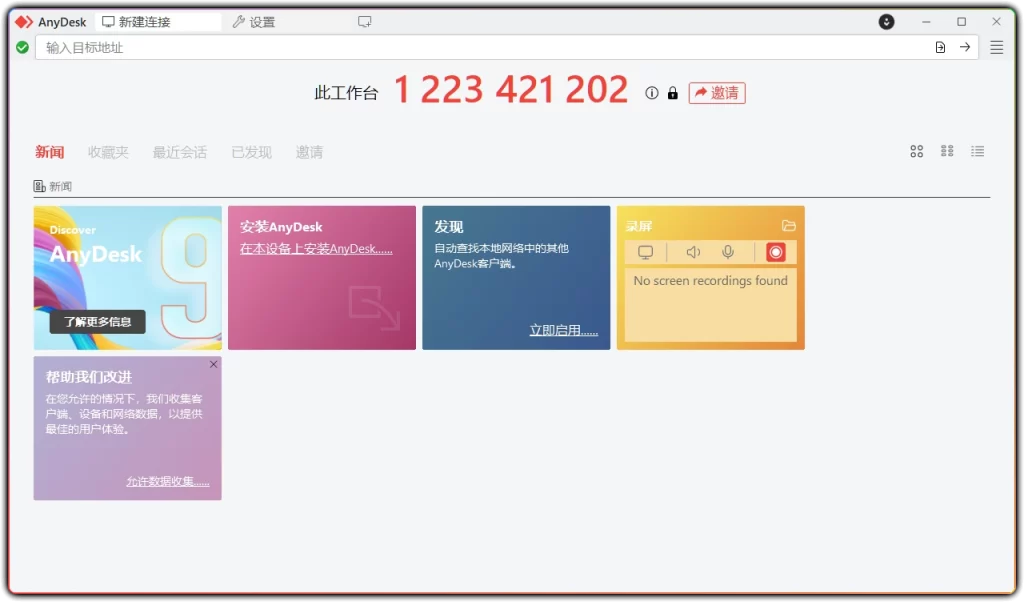Screen dimensions: 1024x602
Task: Start screen recording with the red record button
Action: coord(775,252)
